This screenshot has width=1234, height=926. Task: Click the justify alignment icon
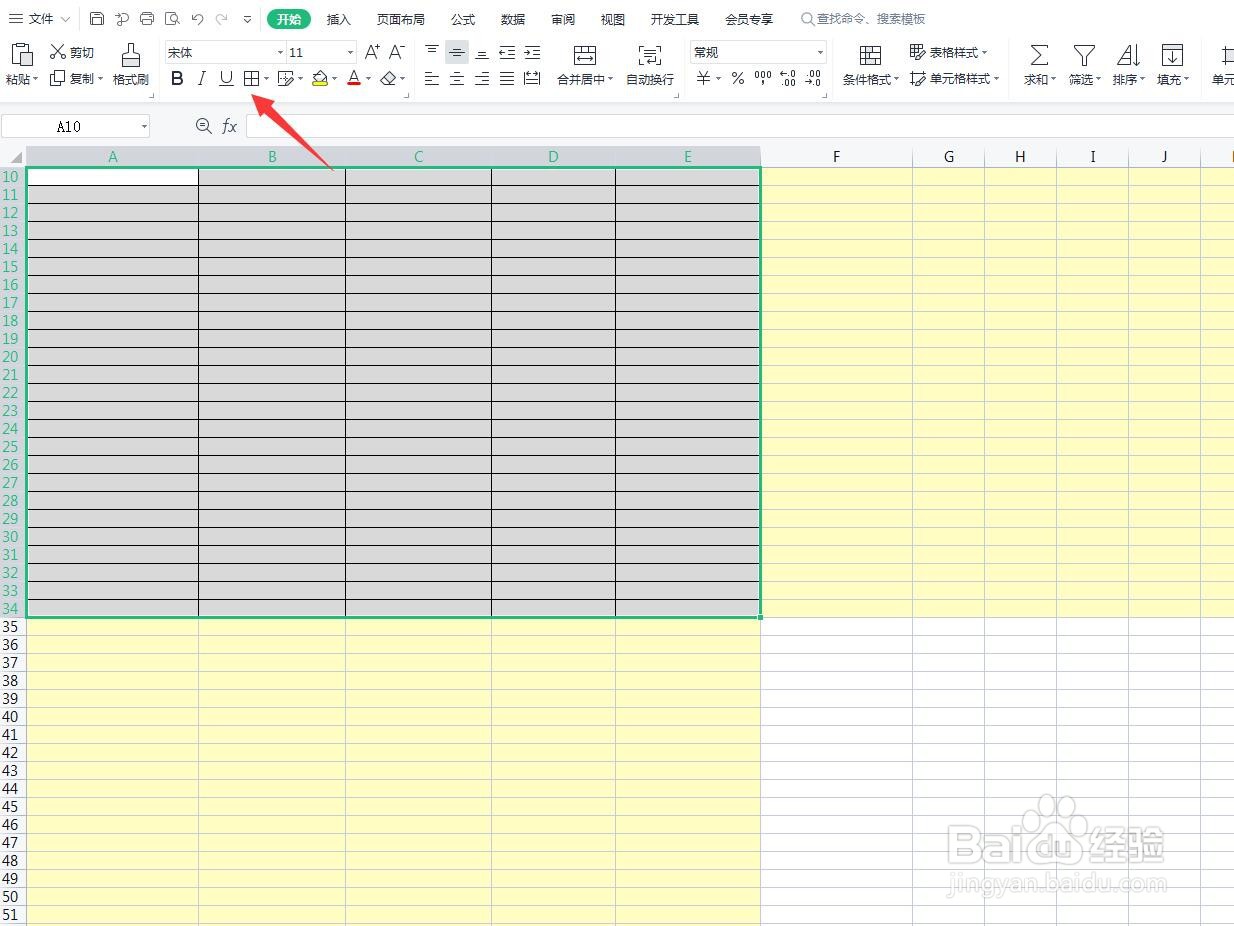[507, 78]
